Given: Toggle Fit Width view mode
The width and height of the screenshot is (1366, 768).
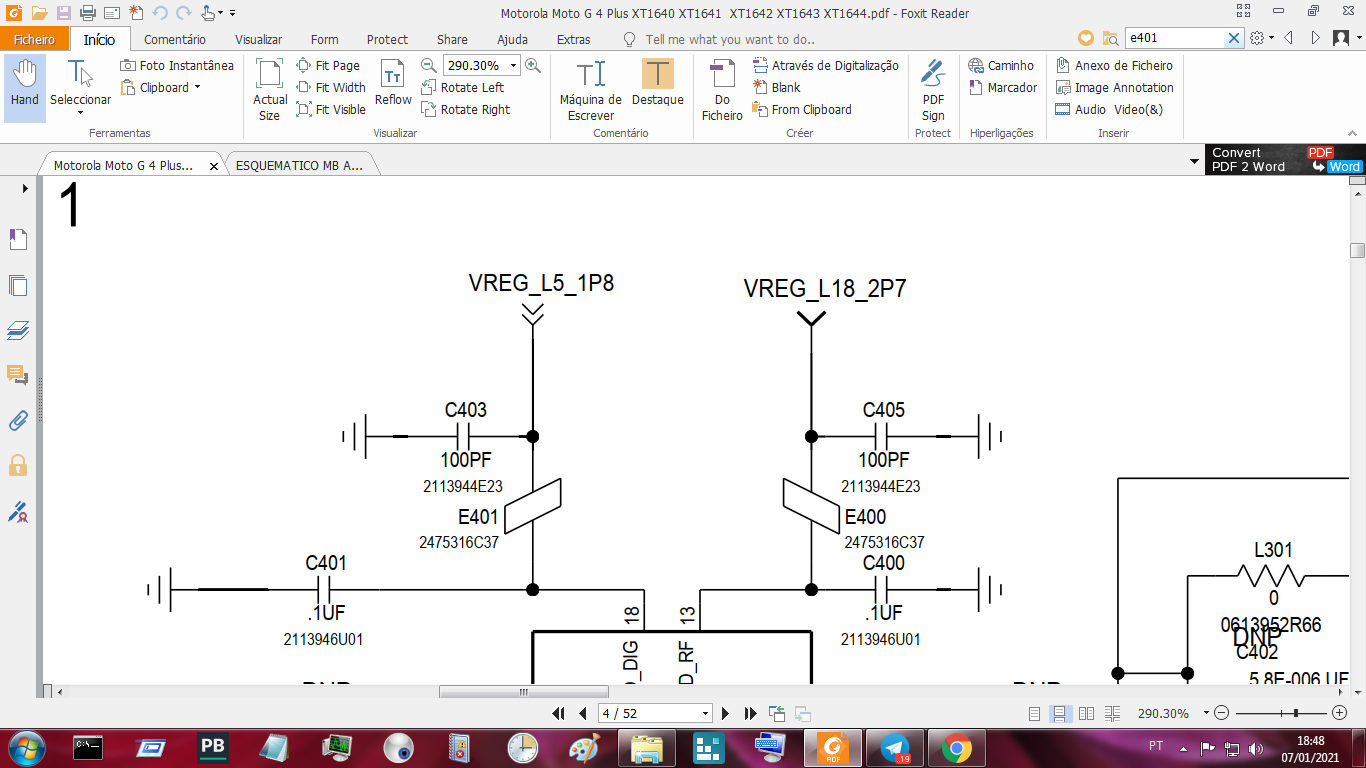Looking at the screenshot, I should [x=331, y=87].
